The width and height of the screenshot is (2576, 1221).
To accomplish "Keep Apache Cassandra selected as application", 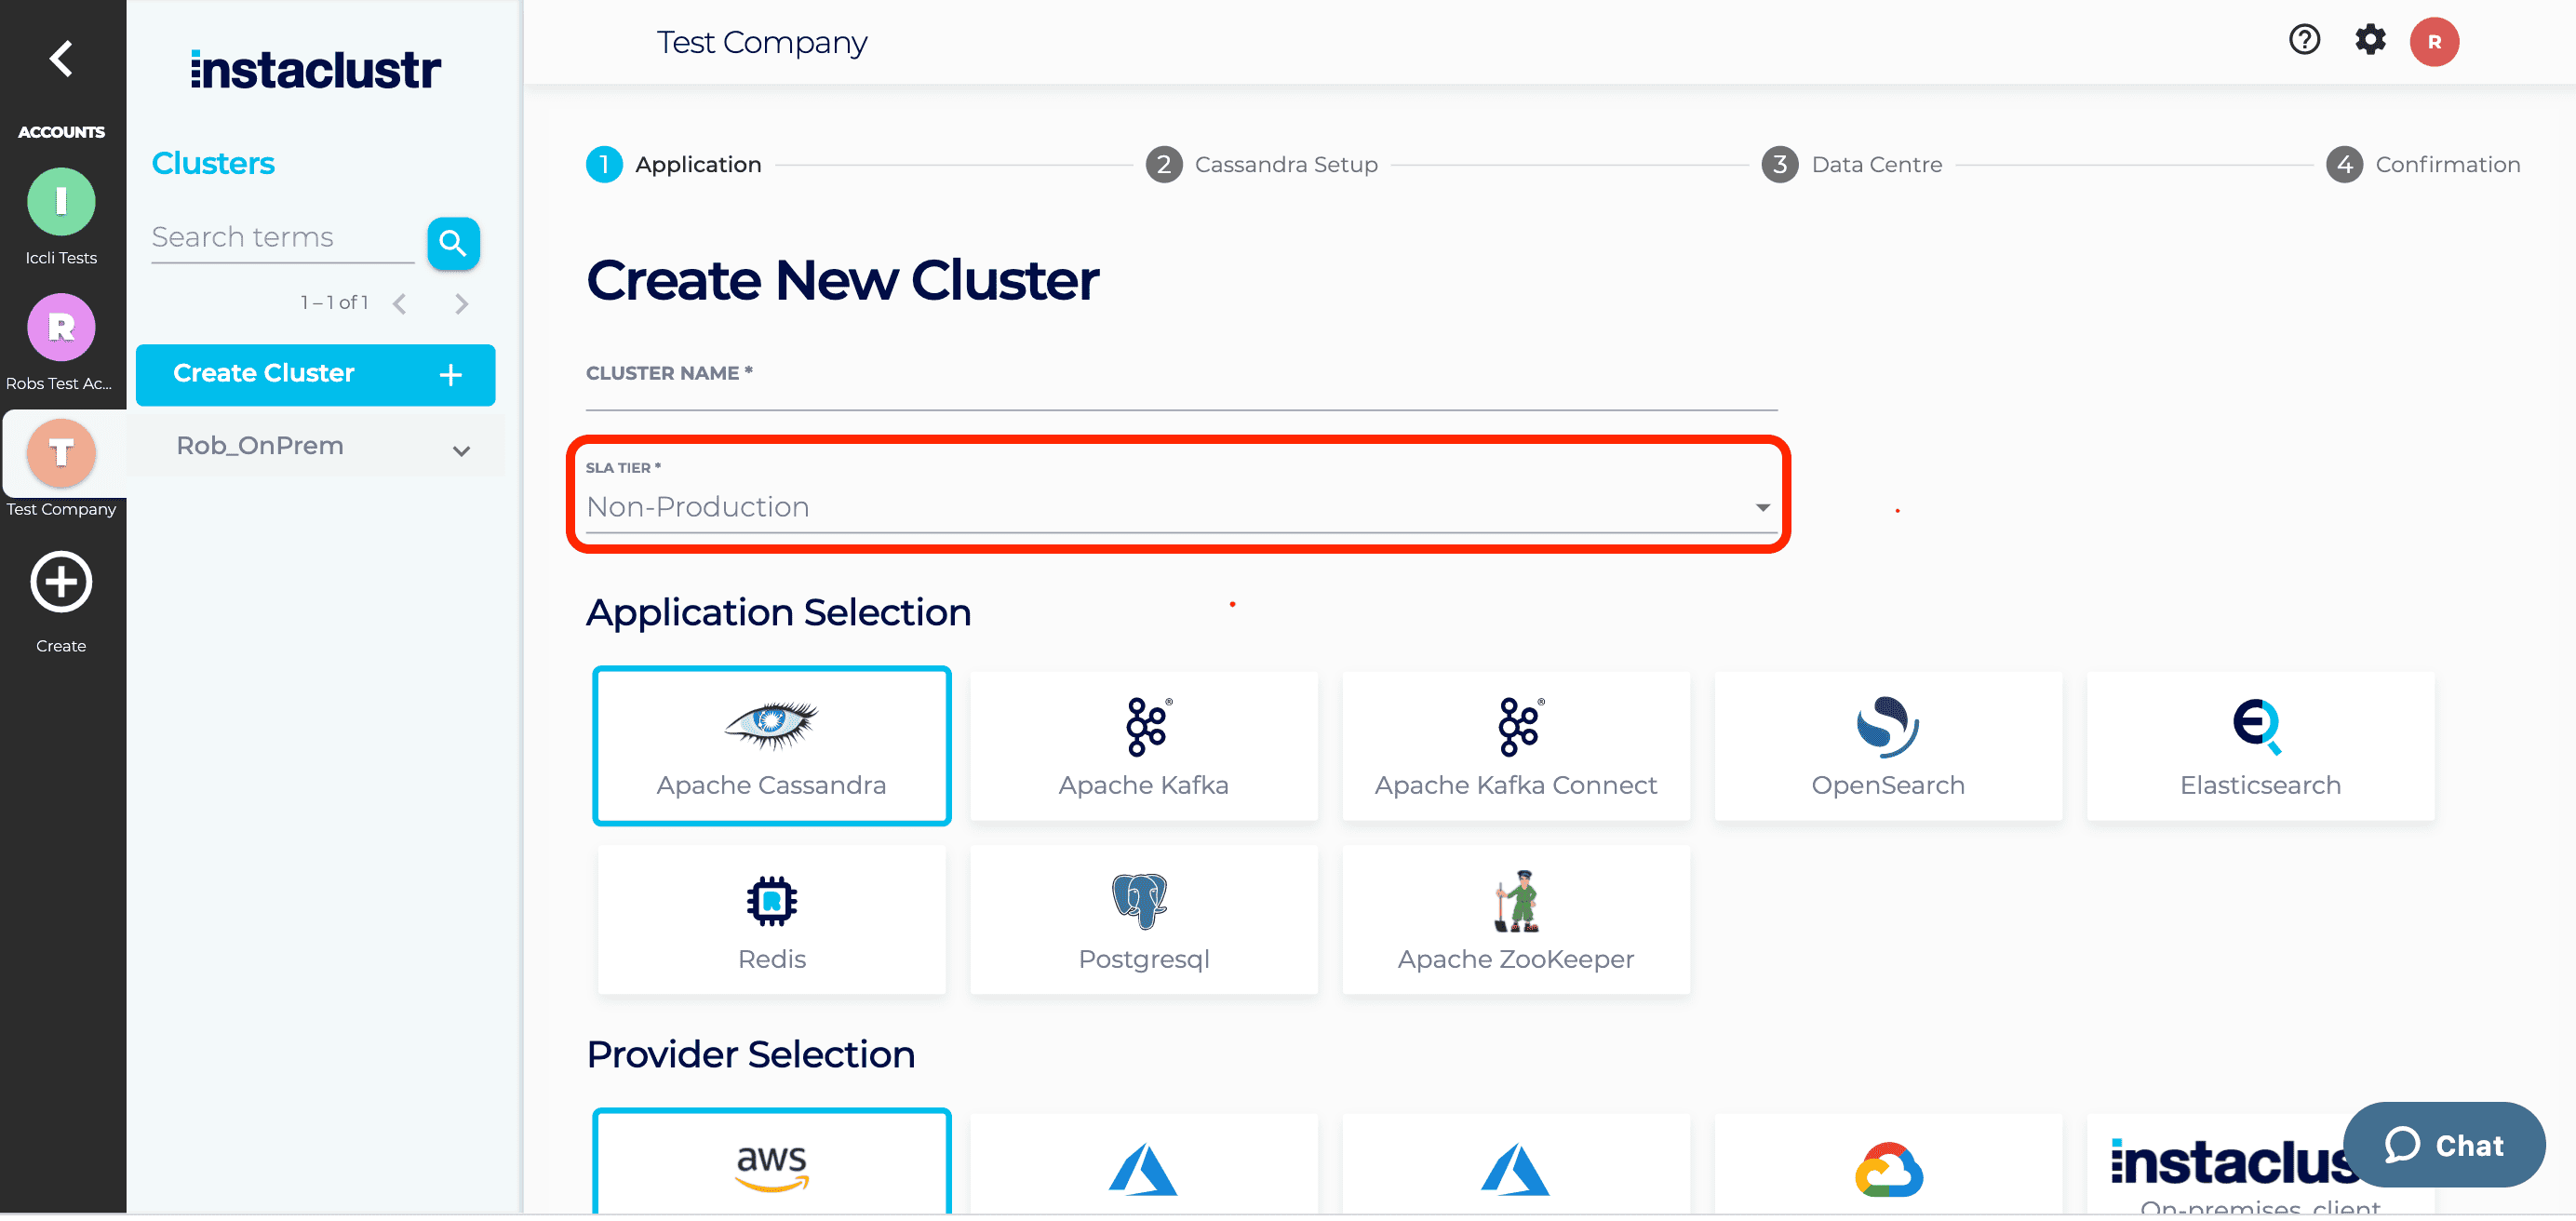I will tap(771, 746).
